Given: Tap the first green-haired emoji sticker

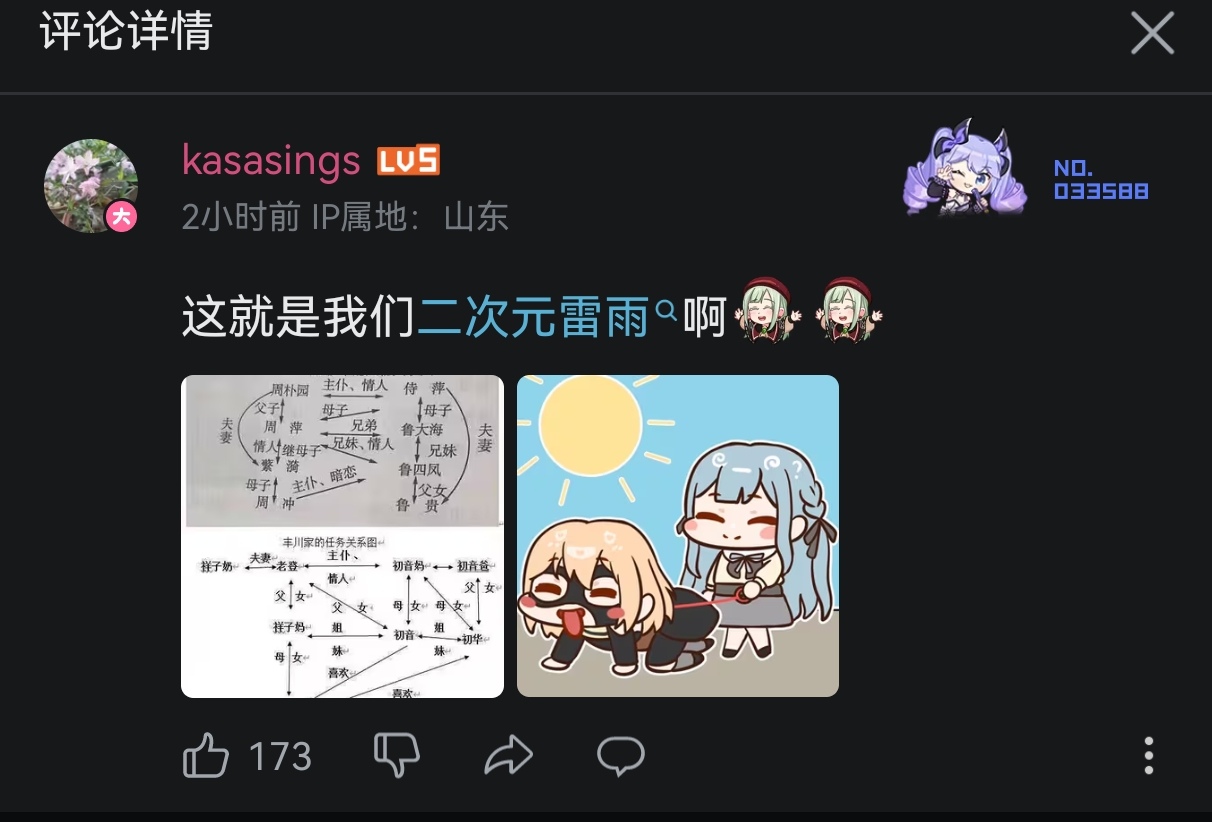Looking at the screenshot, I should [x=766, y=310].
